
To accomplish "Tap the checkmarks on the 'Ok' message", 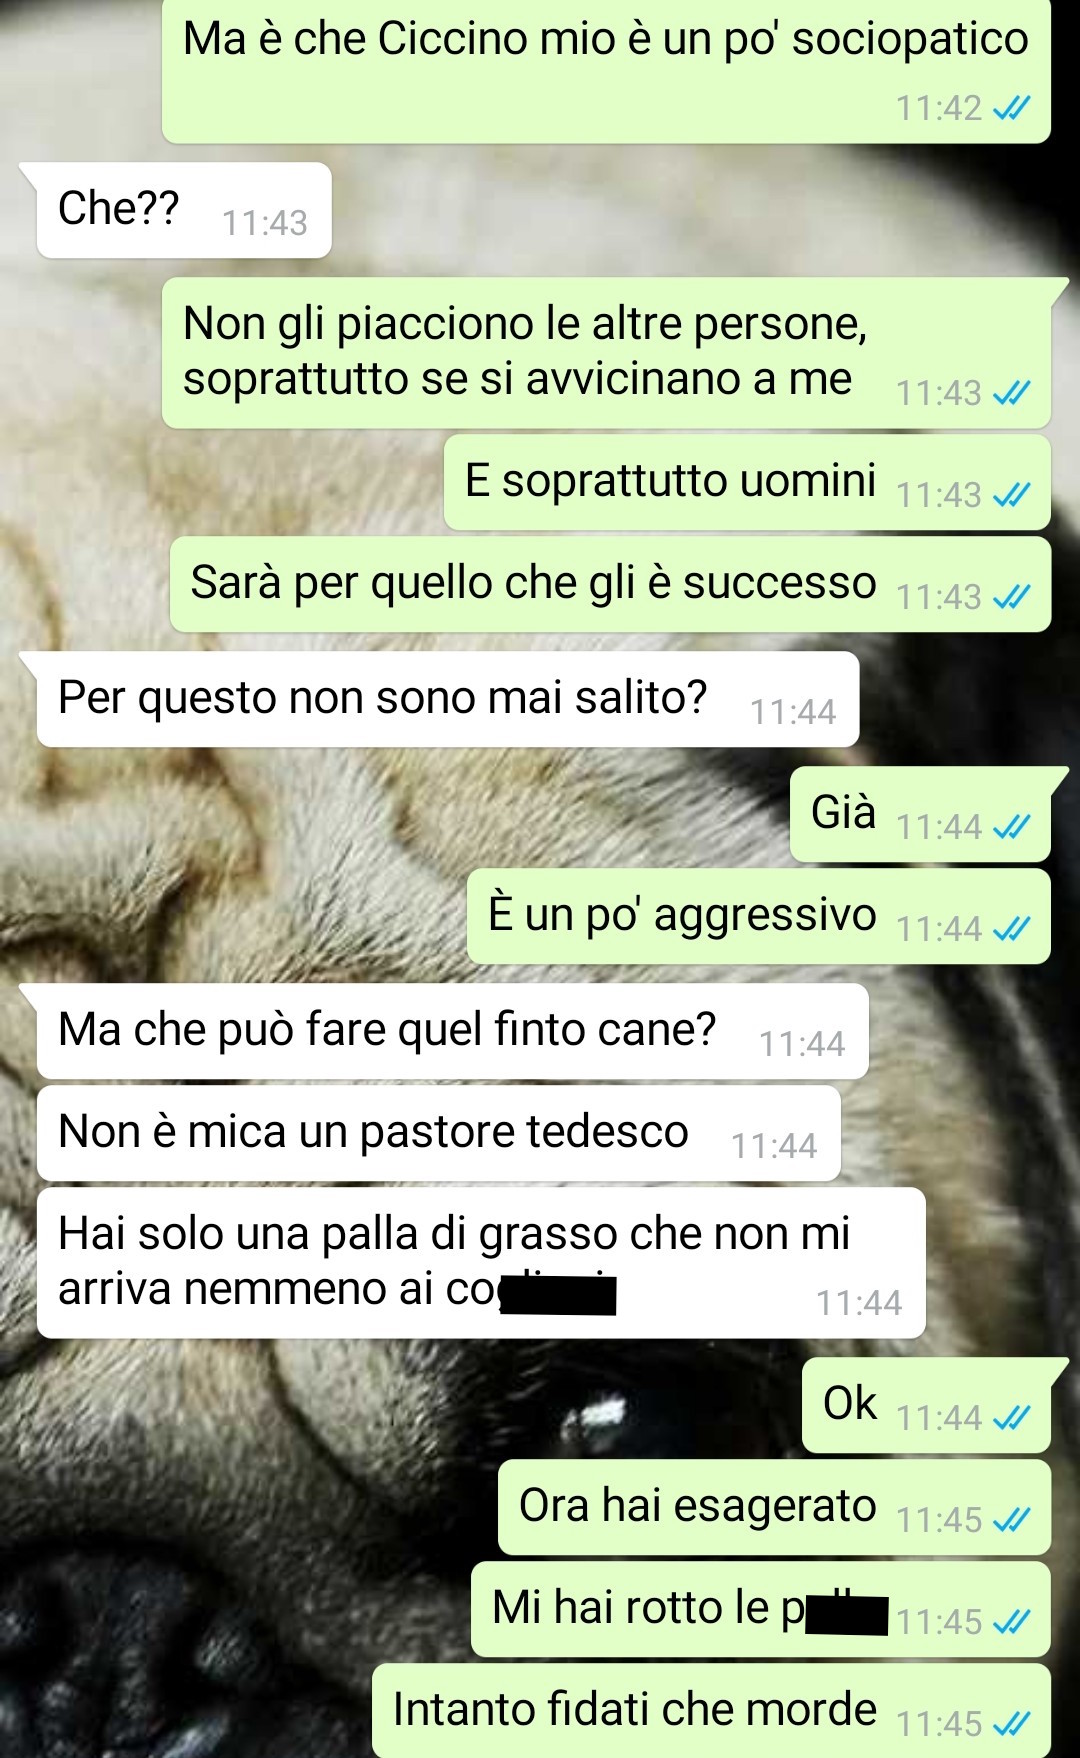I will 1011,1417.
